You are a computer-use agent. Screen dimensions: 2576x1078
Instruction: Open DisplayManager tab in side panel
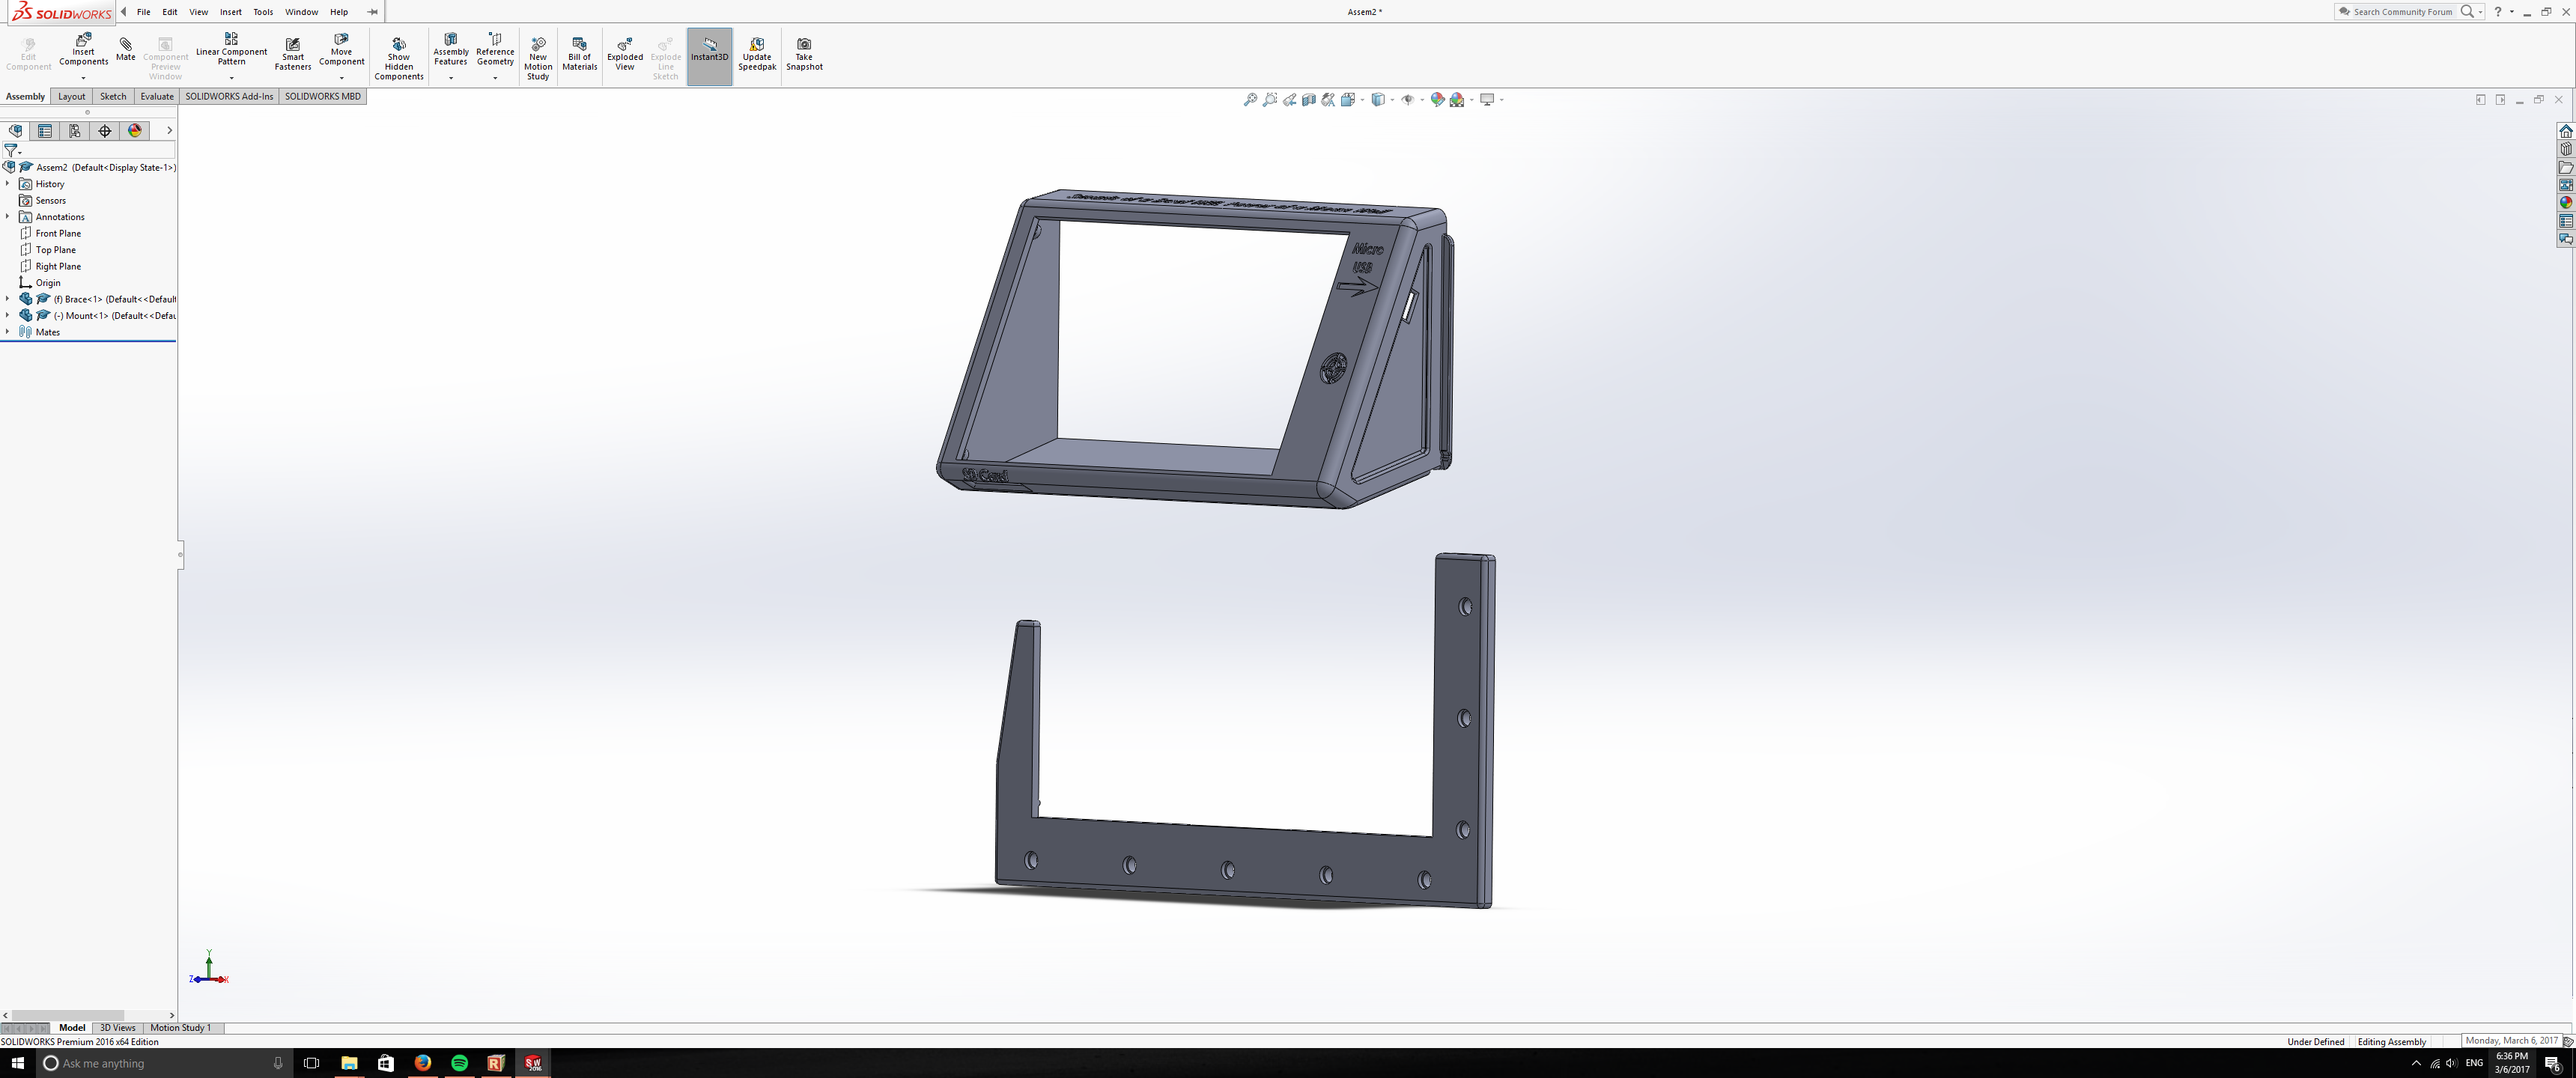pyautogui.click(x=135, y=131)
